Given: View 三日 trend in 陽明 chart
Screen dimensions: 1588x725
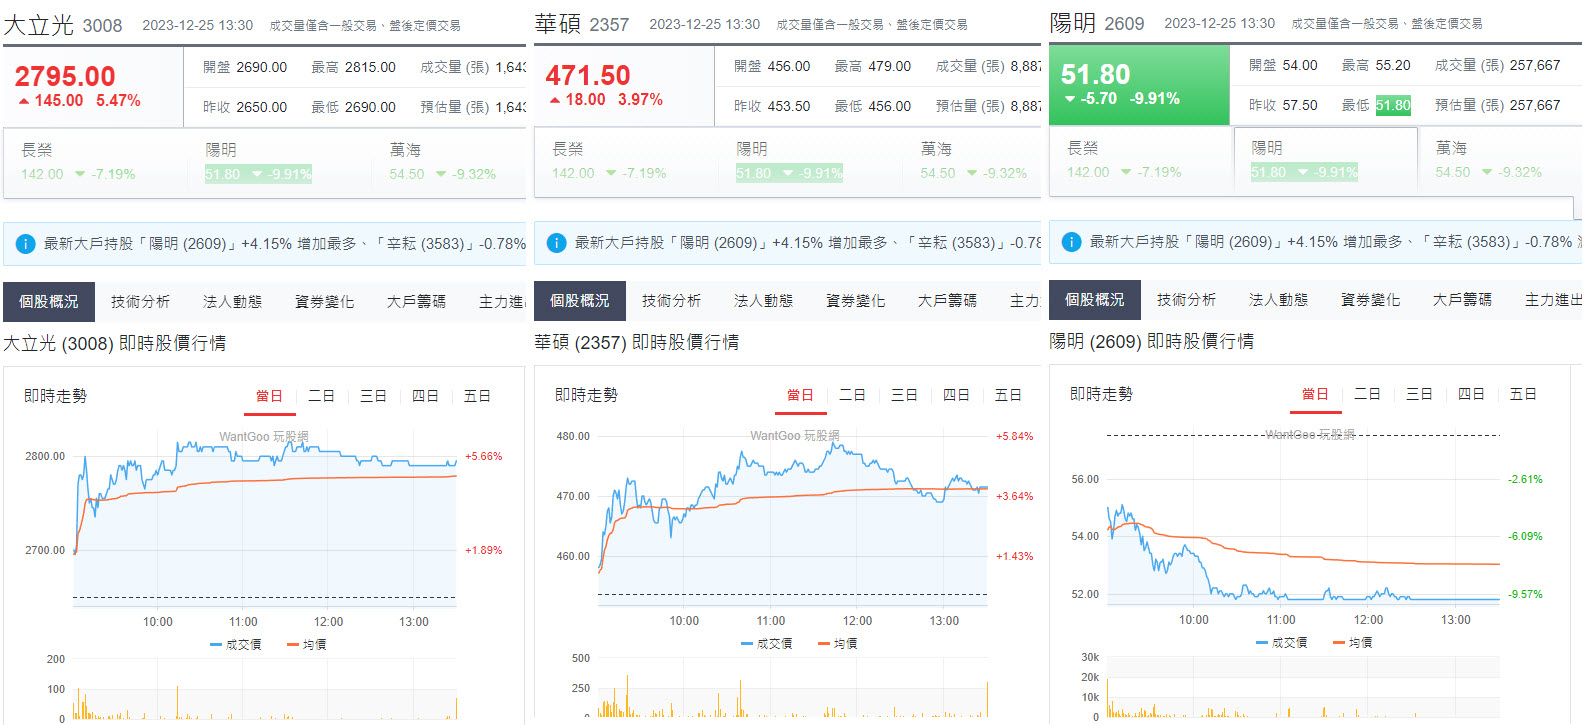Looking at the screenshot, I should 1420,395.
